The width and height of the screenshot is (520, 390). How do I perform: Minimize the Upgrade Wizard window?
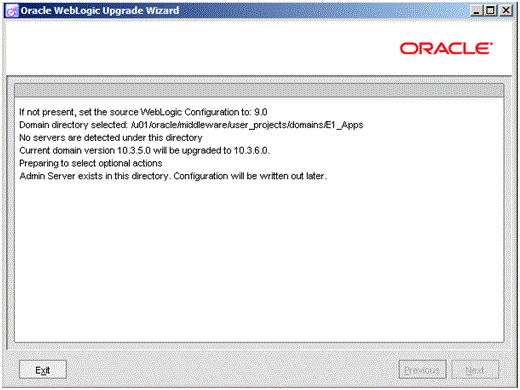pyautogui.click(x=476, y=11)
